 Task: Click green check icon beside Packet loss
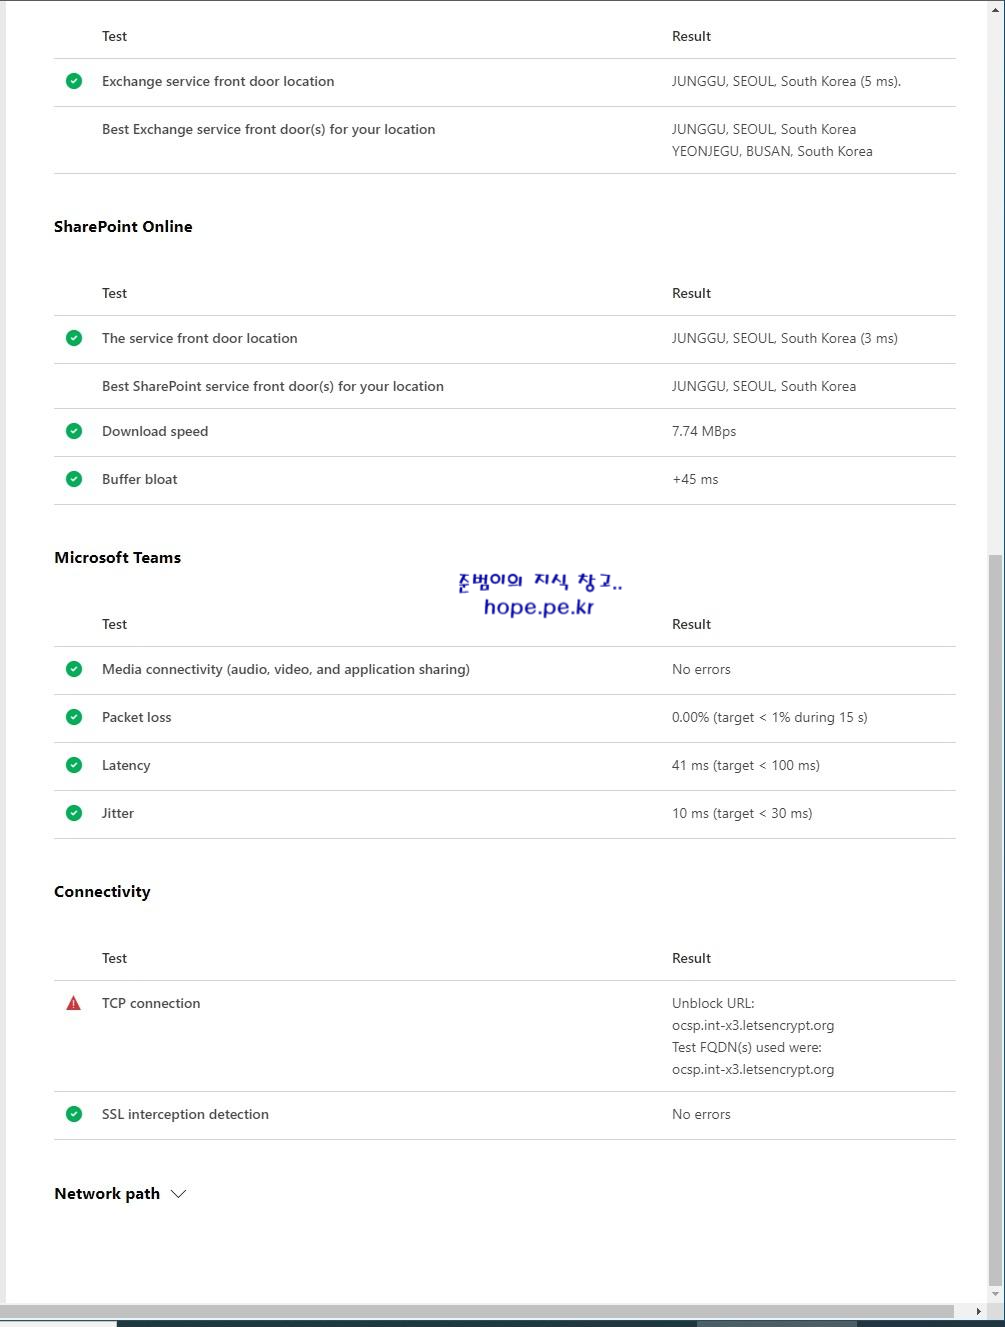(74, 717)
